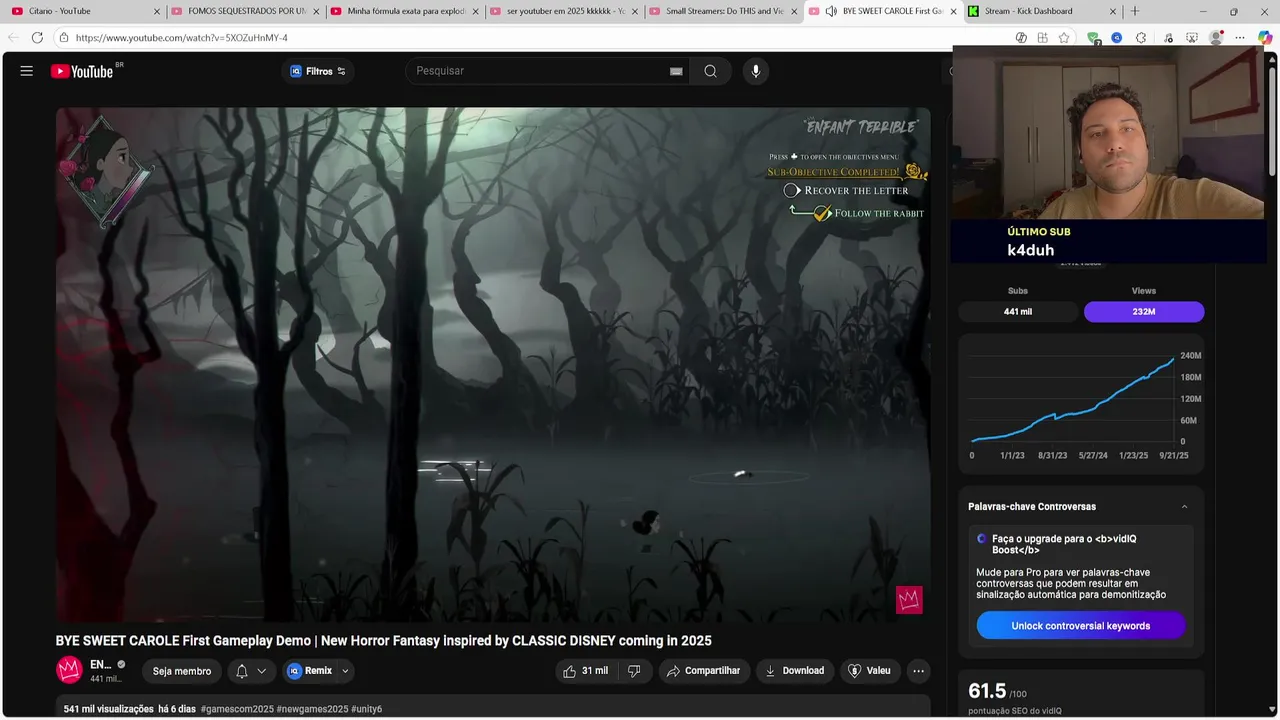The image size is (1280, 720).
Task: Click Unlock controversial keywords
Action: point(1081,626)
